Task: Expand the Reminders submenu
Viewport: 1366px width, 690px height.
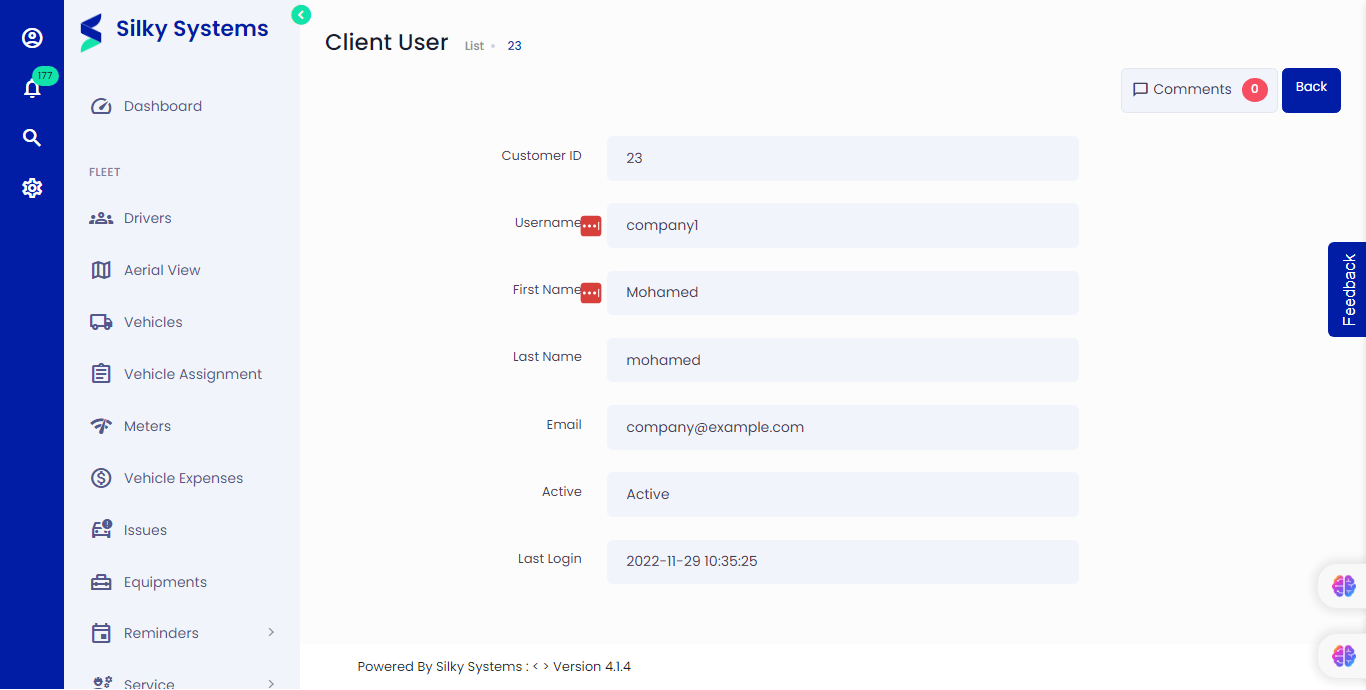Action: (162, 632)
